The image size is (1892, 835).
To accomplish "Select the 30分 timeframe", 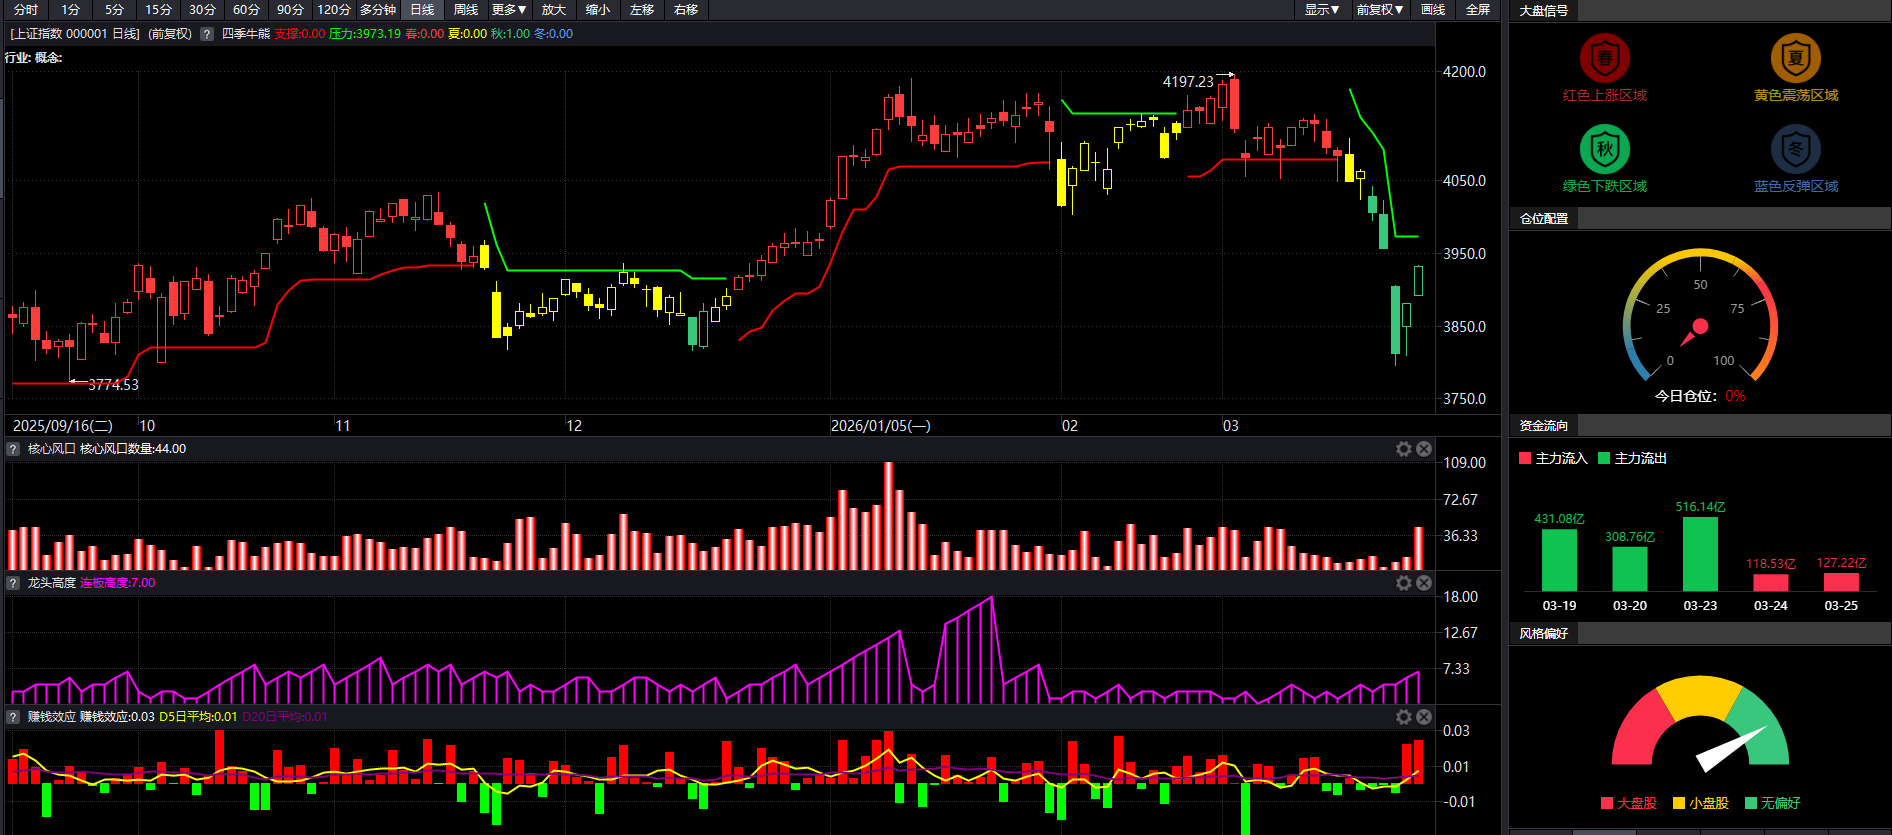I will [x=202, y=10].
